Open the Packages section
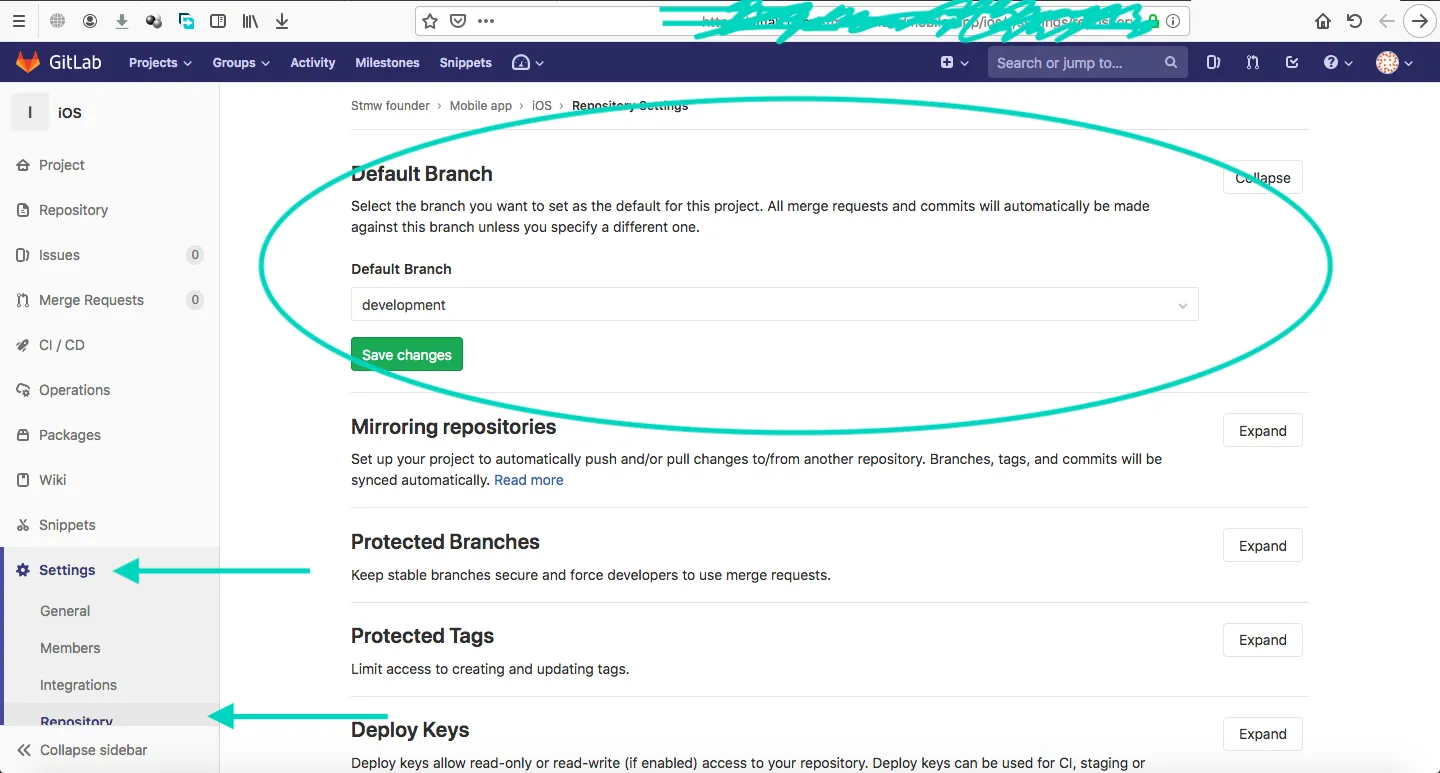Viewport: 1440px width, 773px height. coord(68,434)
